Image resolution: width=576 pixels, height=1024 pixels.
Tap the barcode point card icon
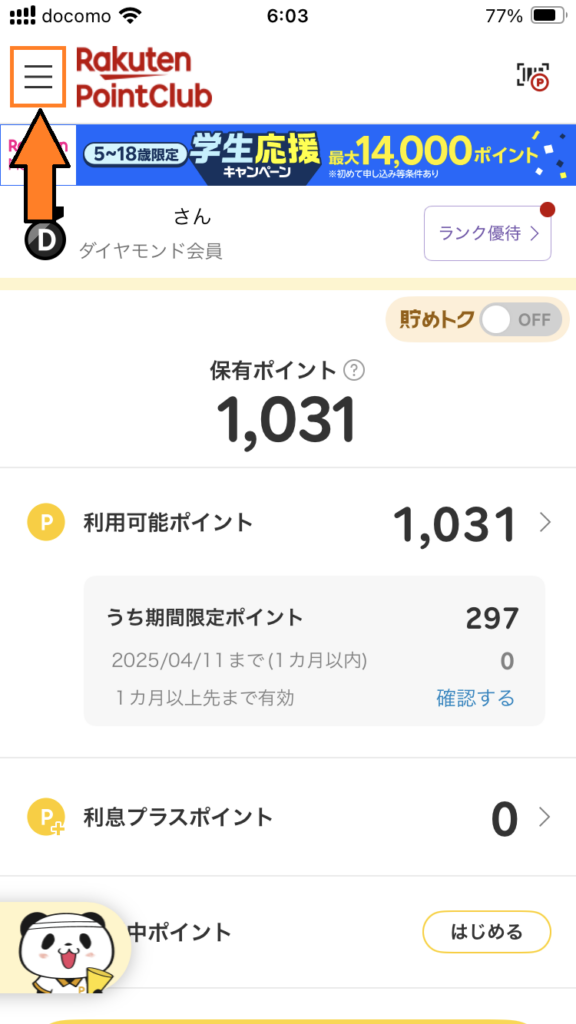pos(533,76)
